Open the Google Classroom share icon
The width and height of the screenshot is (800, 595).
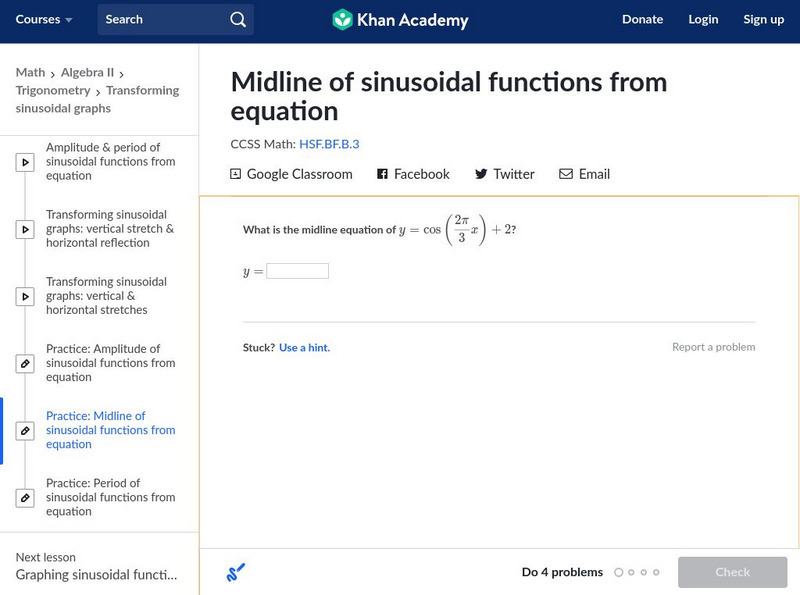click(x=237, y=174)
